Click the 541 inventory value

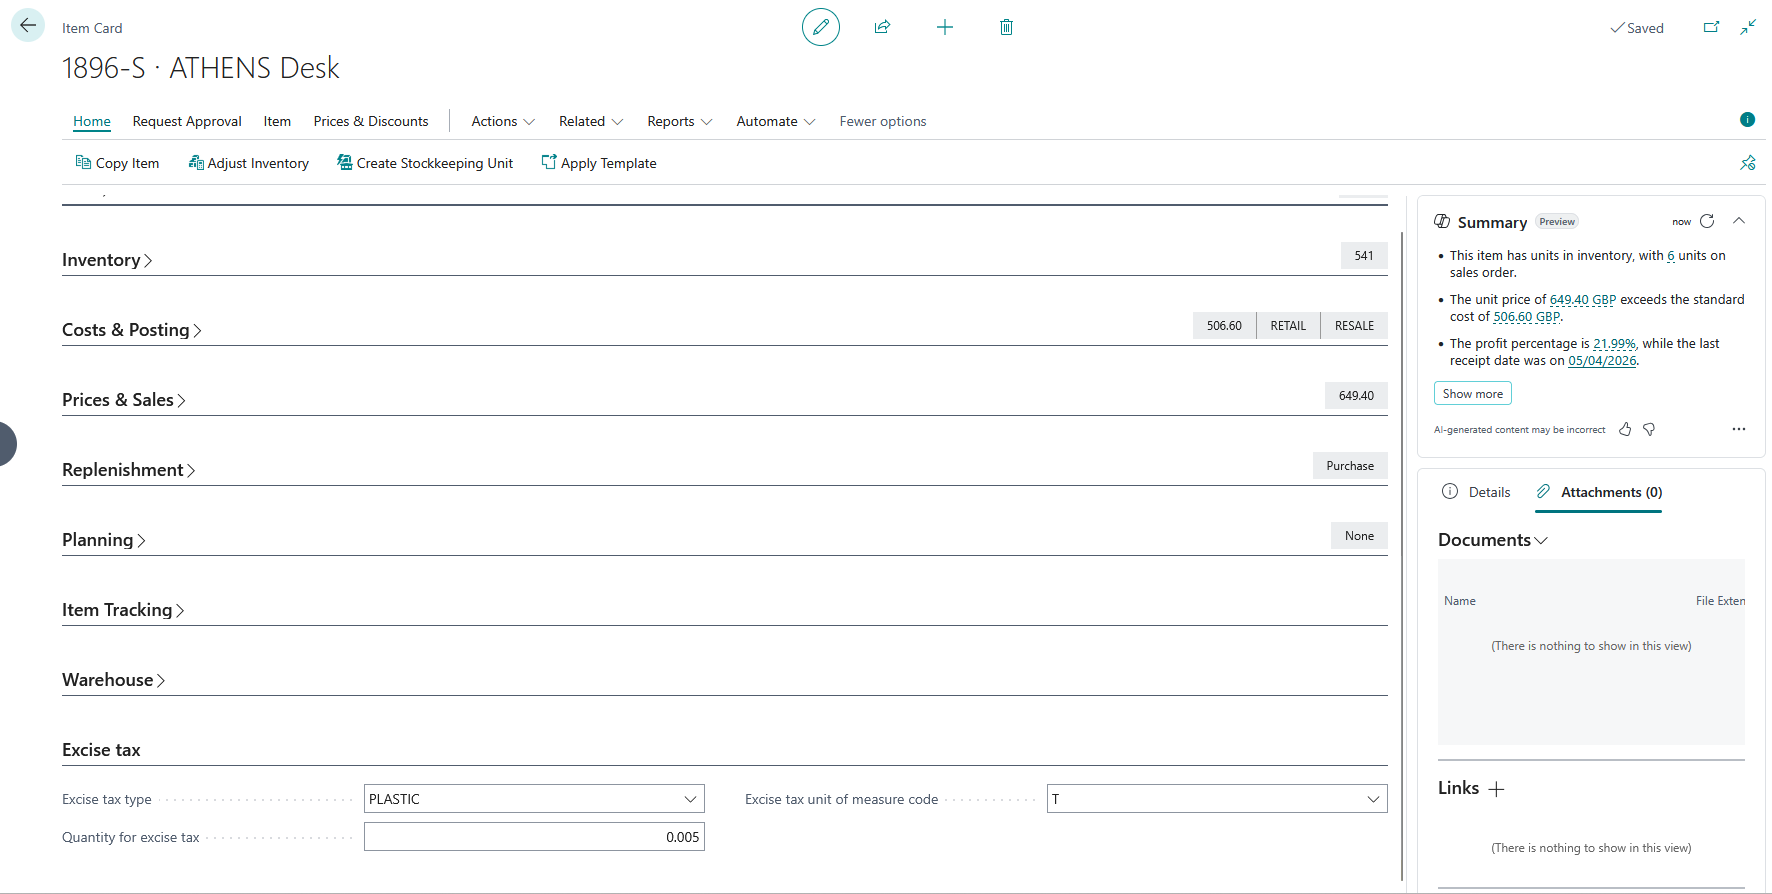[1364, 256]
